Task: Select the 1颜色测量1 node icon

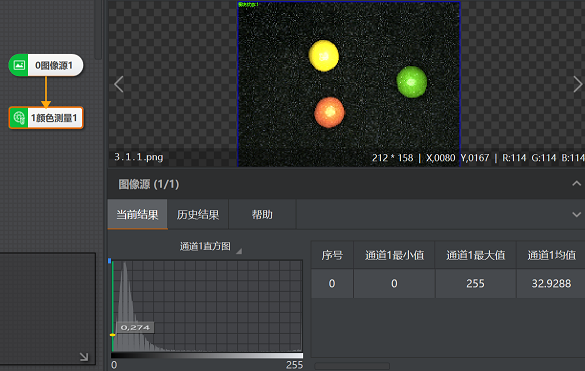Action: (19, 118)
